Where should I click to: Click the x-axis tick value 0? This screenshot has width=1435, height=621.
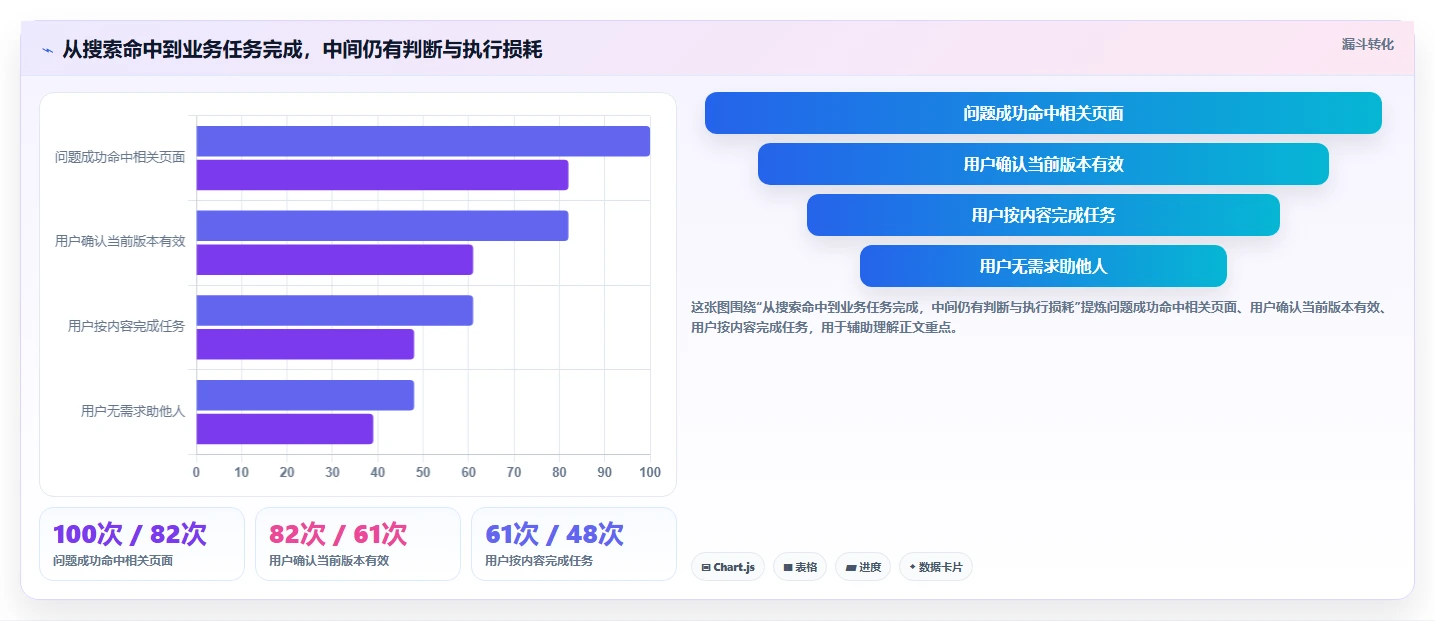(x=196, y=472)
